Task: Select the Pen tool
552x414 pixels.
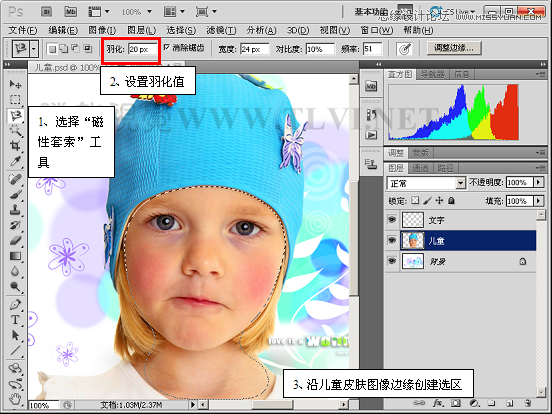Action: click(15, 304)
